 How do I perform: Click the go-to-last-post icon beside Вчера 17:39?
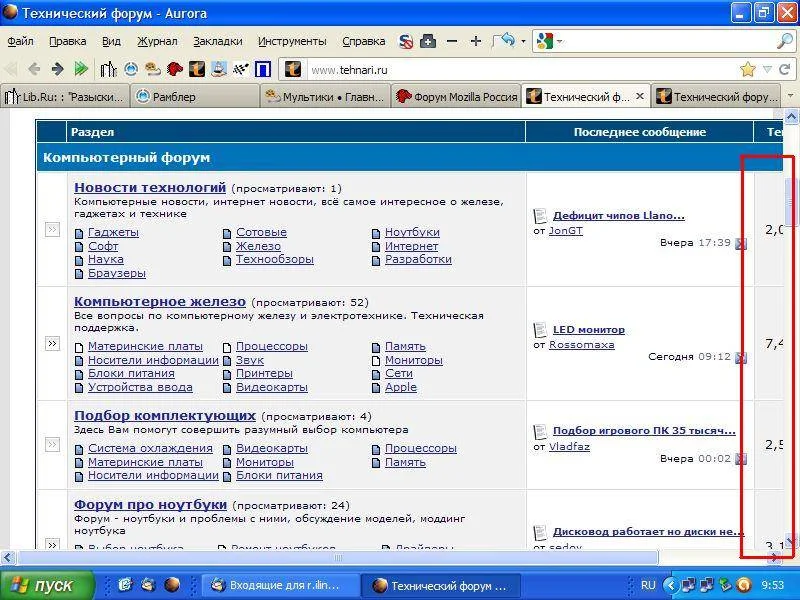click(x=741, y=243)
